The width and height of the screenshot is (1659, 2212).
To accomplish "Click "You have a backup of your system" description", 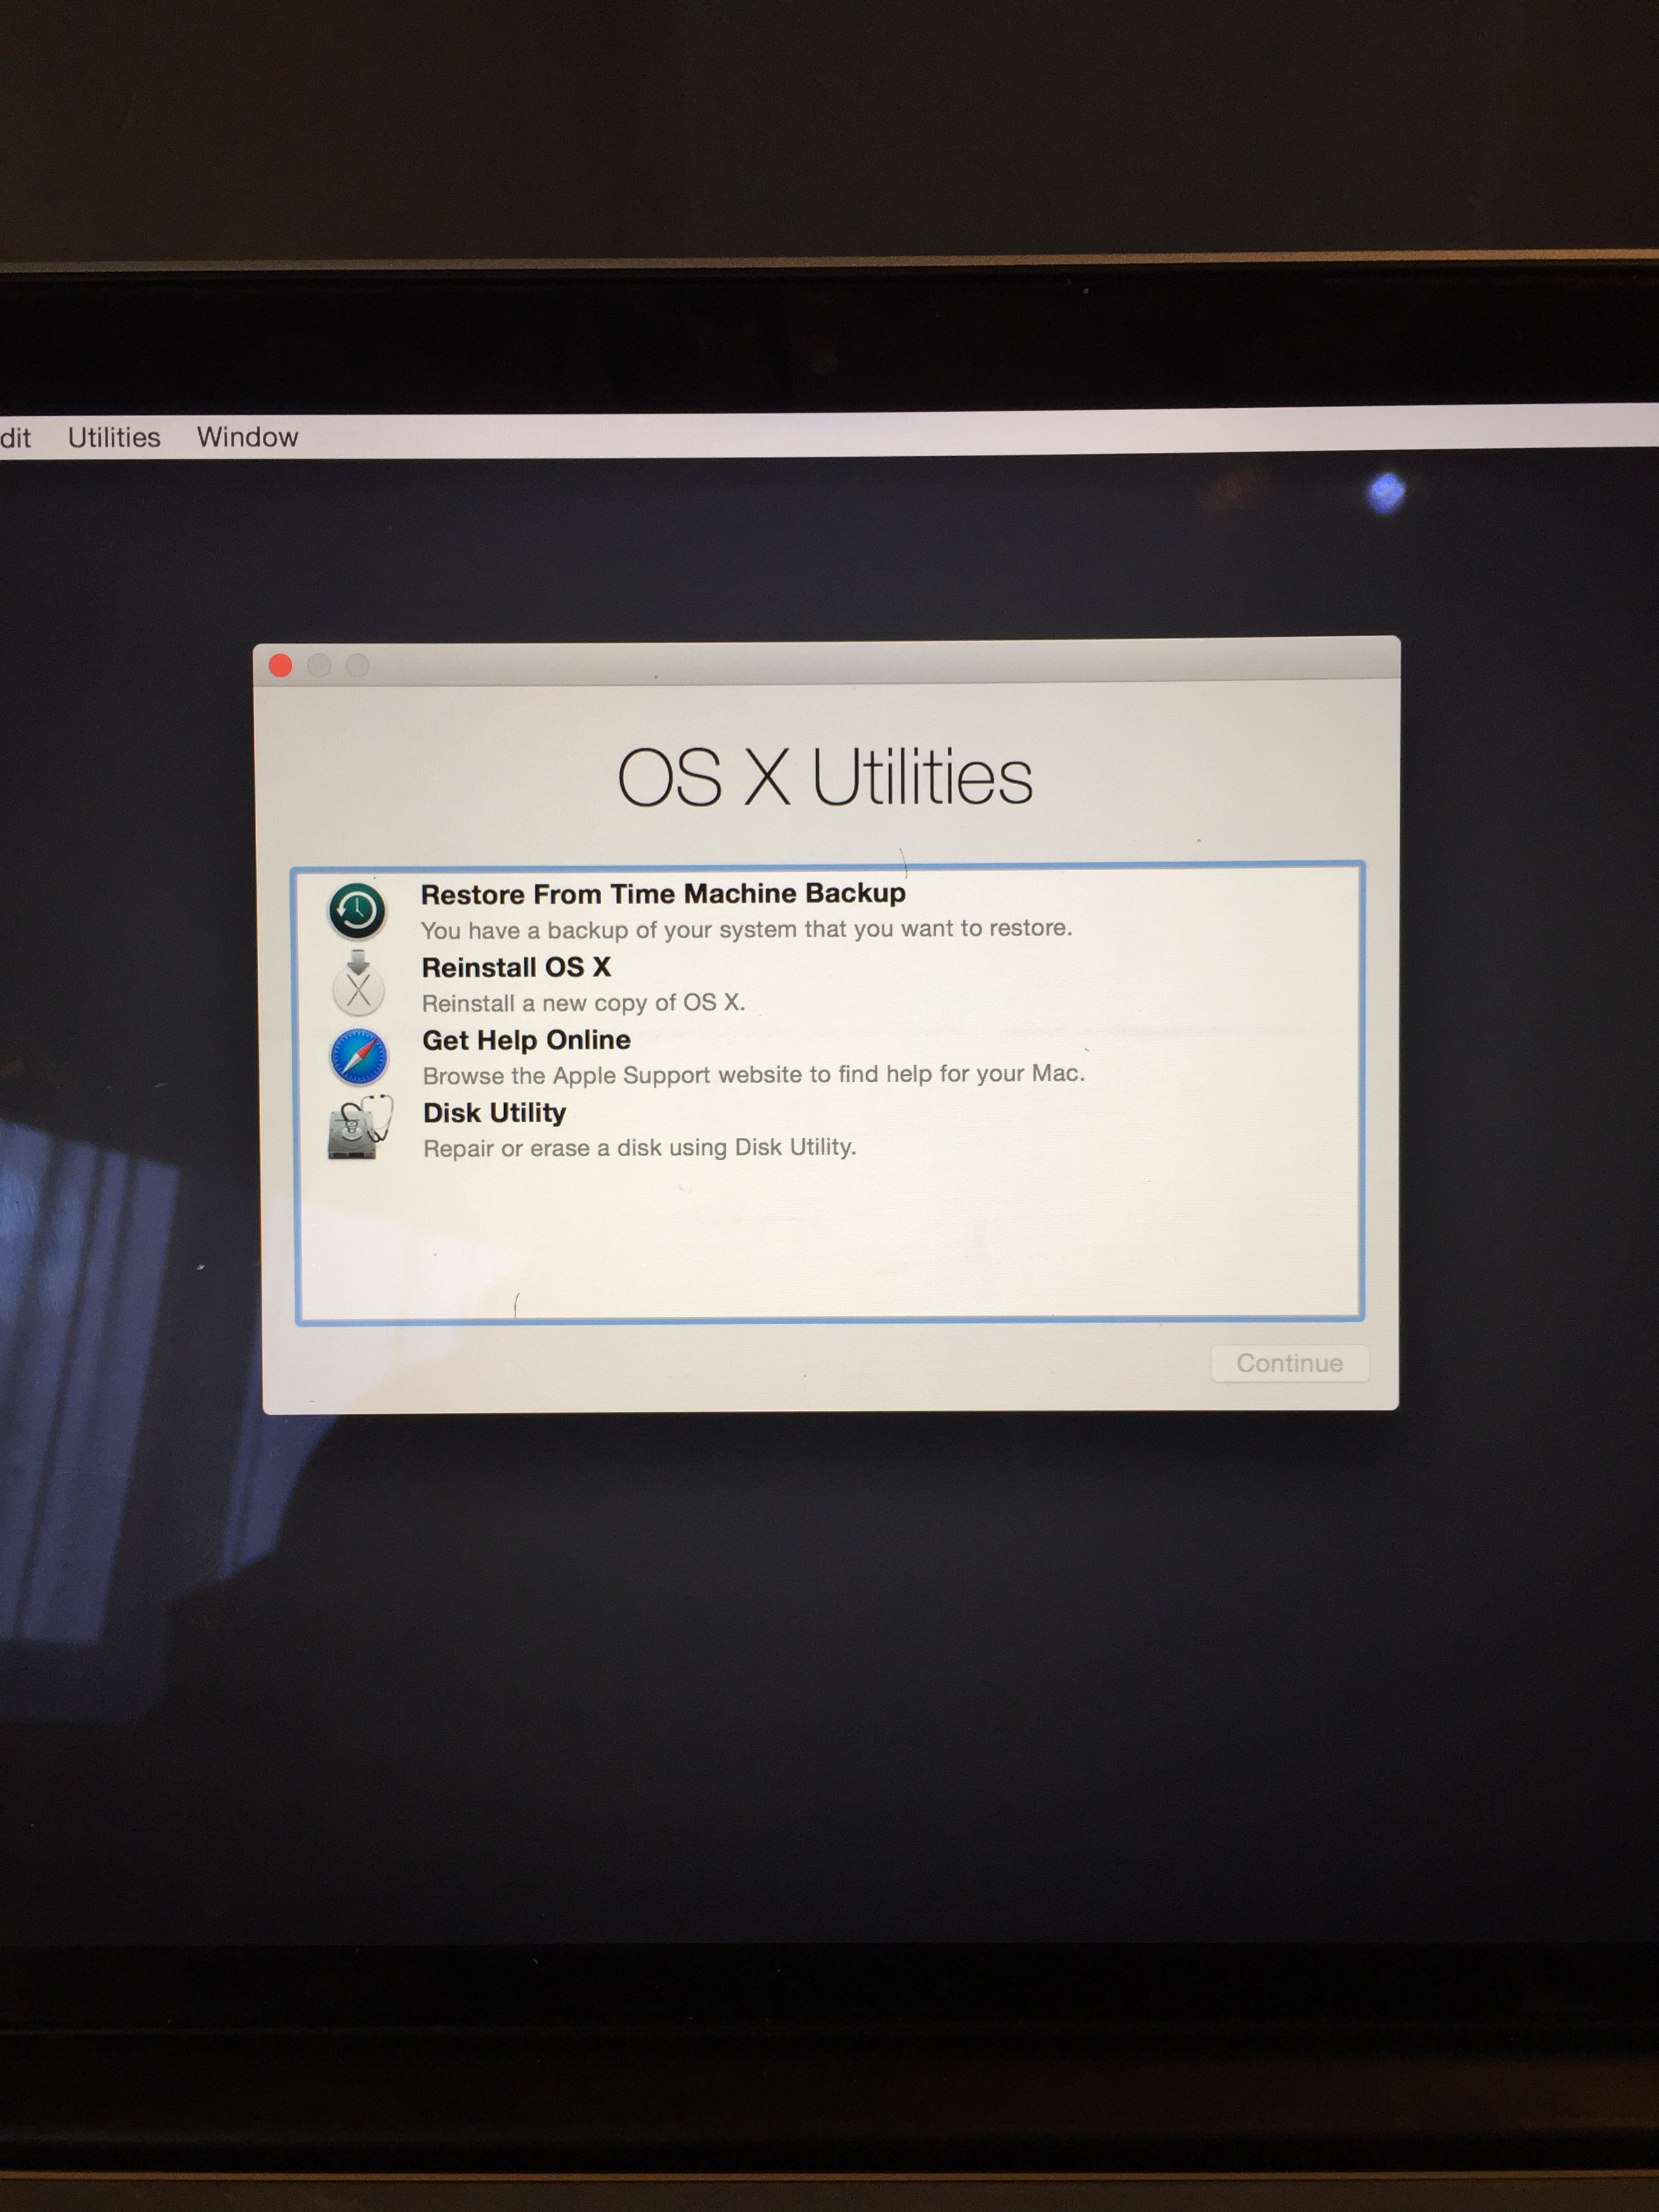I will (x=746, y=929).
